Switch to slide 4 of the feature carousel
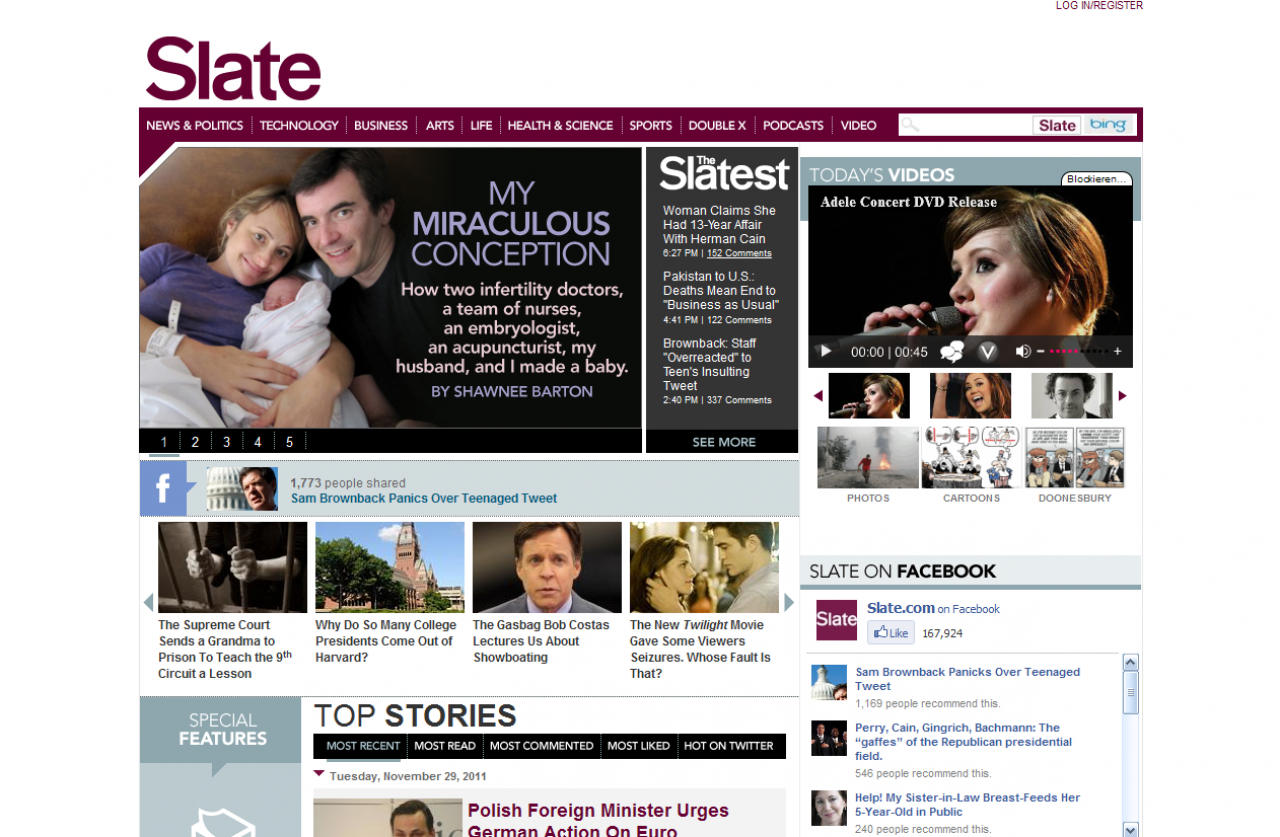1280x837 pixels. point(258,442)
